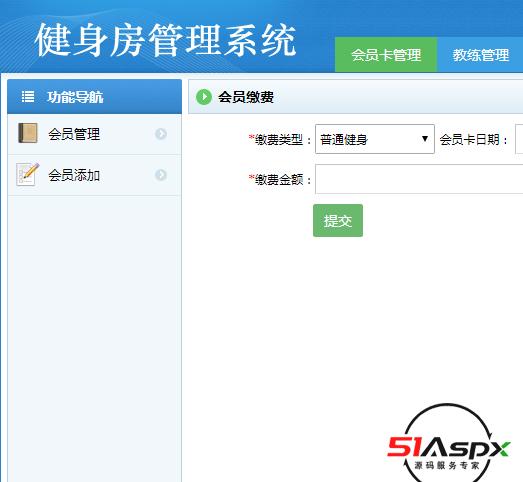The image size is (523, 482).
Task: Click the round arrow icon on 会员添加 row
Action: click(x=161, y=174)
